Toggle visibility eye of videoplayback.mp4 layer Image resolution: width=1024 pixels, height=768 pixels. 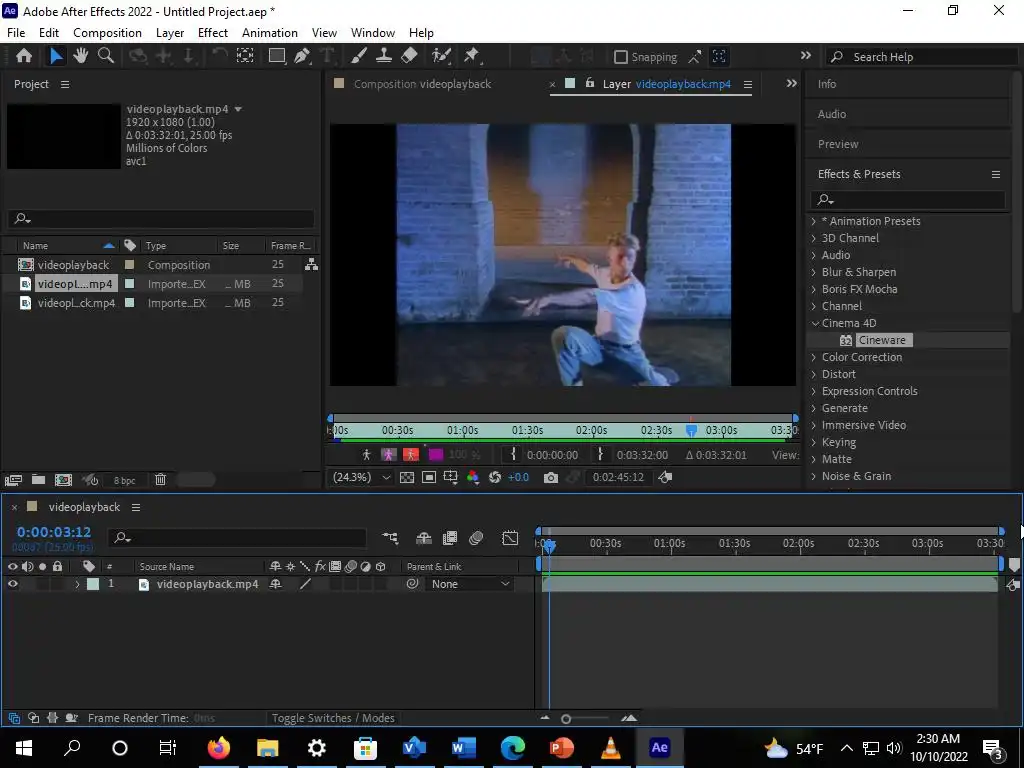(12, 584)
